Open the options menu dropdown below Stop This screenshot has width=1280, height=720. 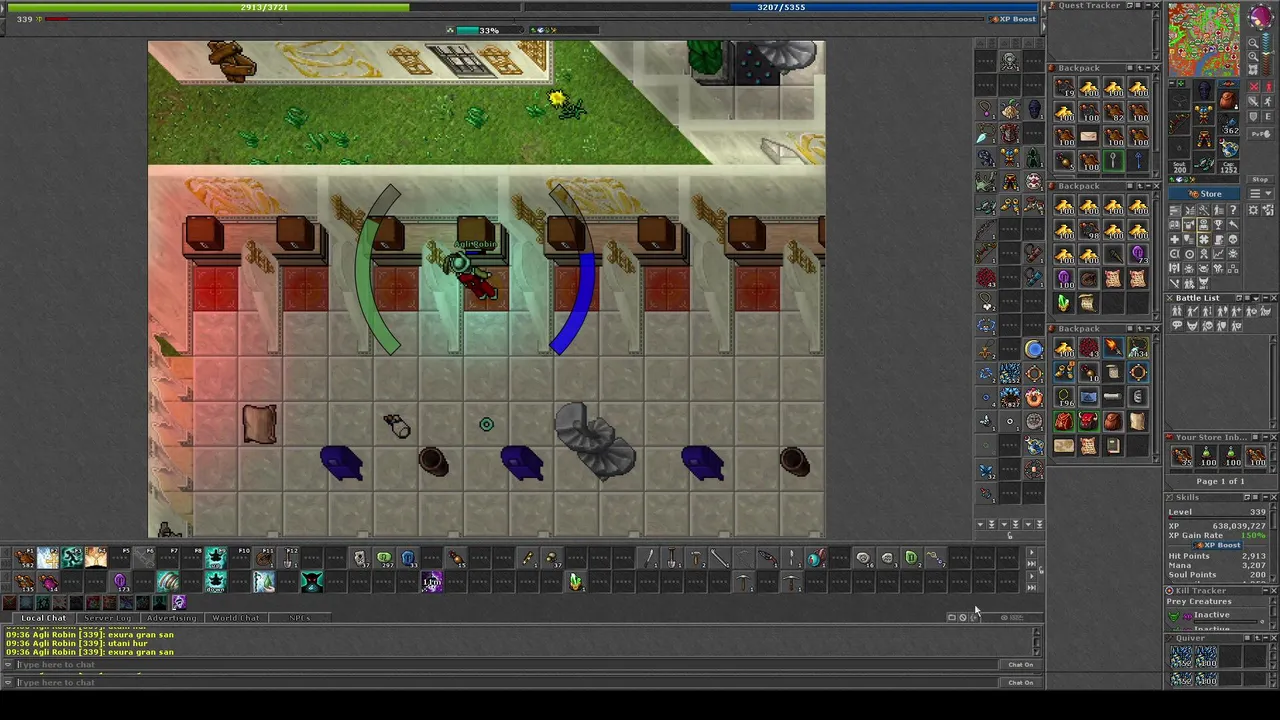pyautogui.click(x=1260, y=194)
